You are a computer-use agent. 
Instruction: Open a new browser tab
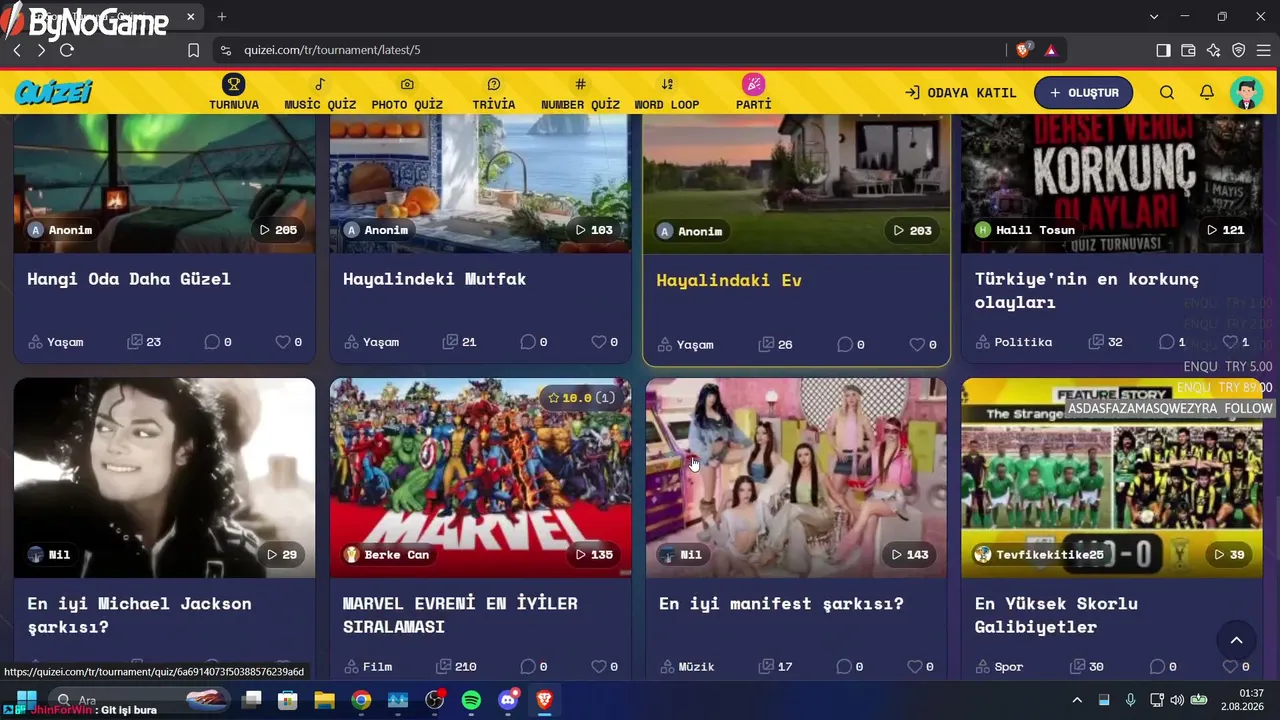coord(222,17)
